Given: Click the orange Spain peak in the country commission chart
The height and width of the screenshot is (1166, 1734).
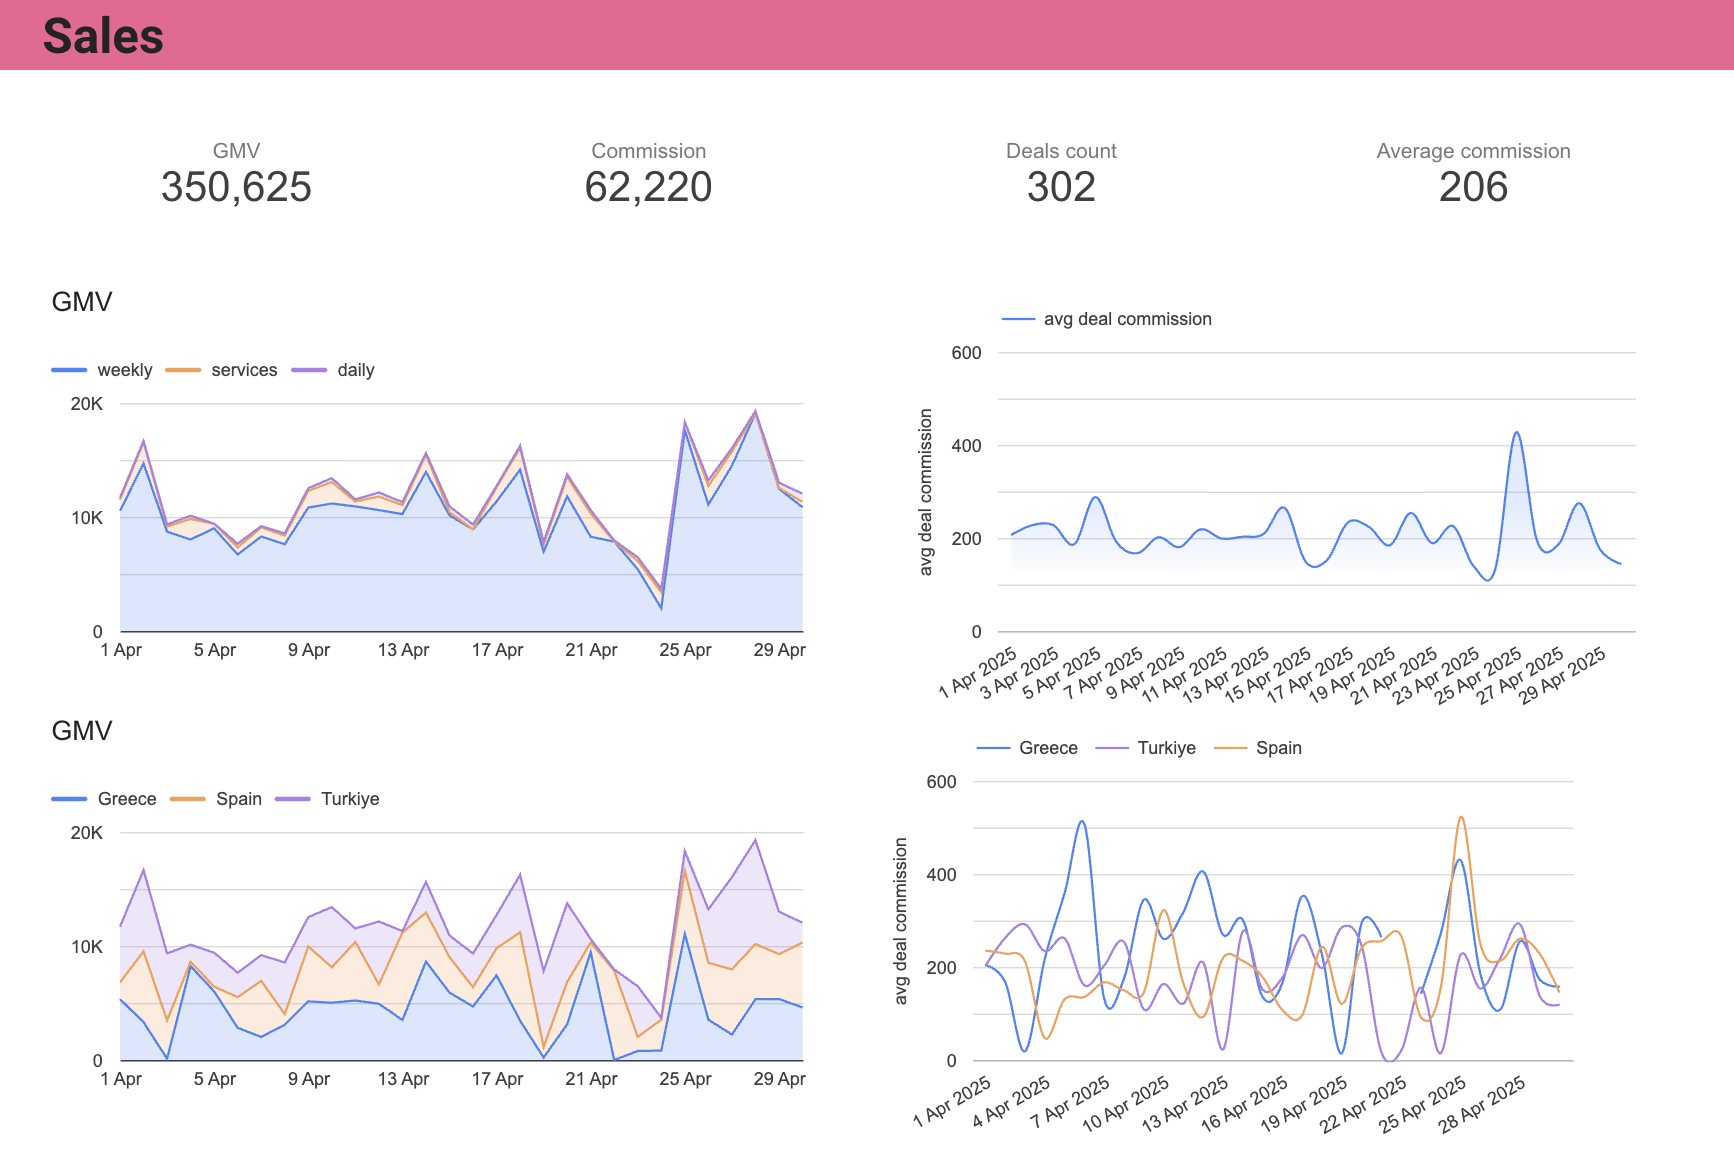Looking at the screenshot, I should pos(1462,818).
